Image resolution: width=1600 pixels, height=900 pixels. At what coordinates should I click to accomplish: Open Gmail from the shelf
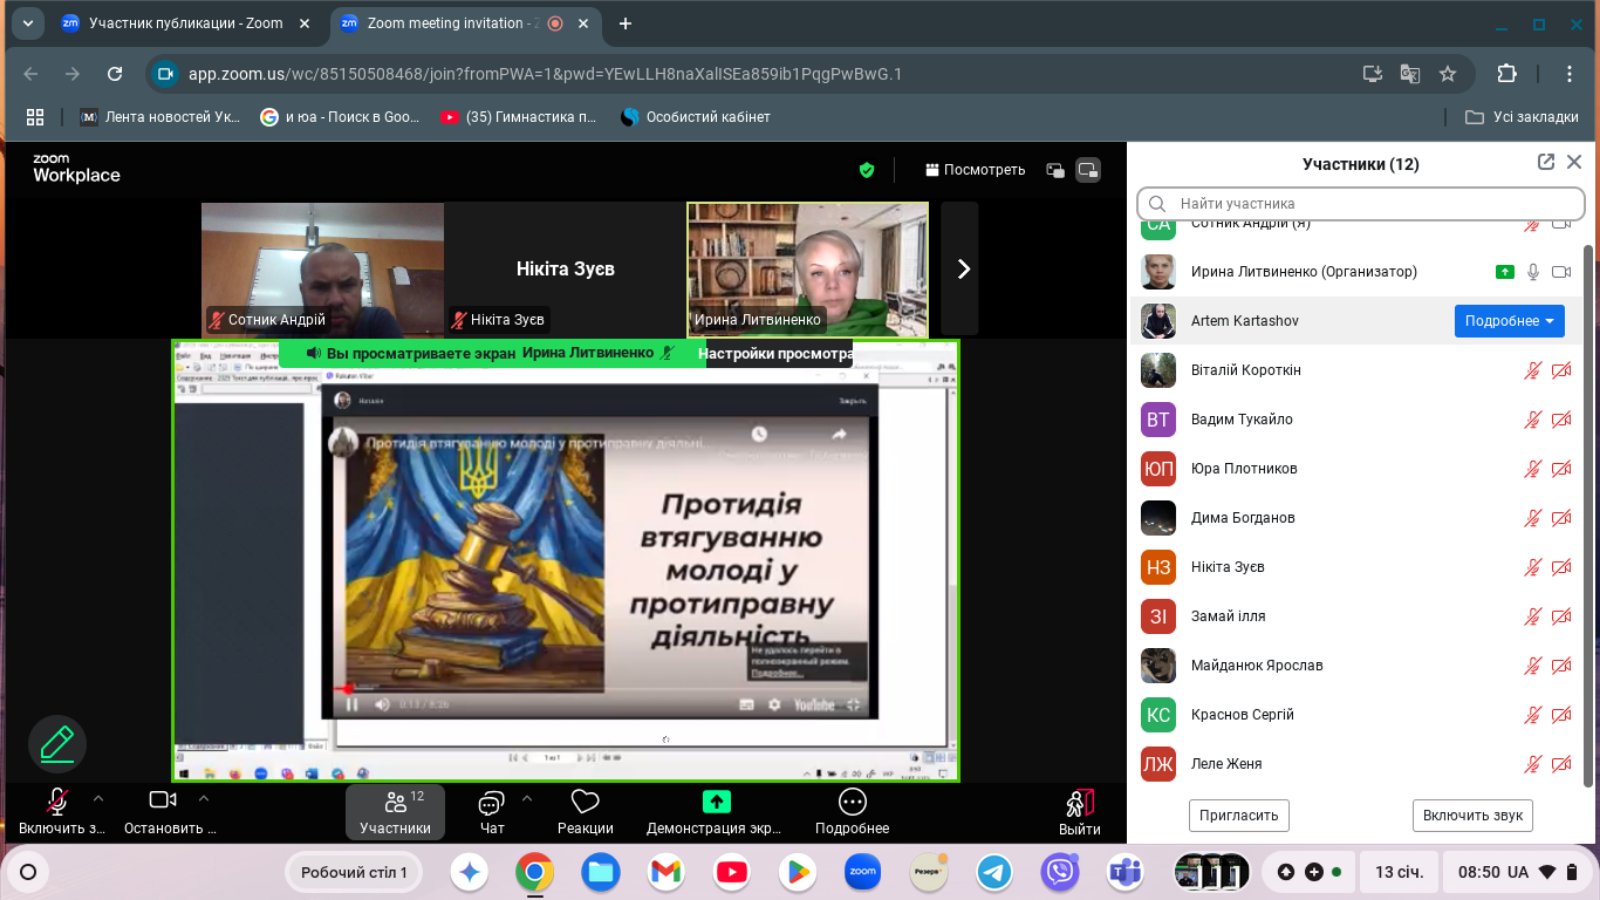(666, 872)
